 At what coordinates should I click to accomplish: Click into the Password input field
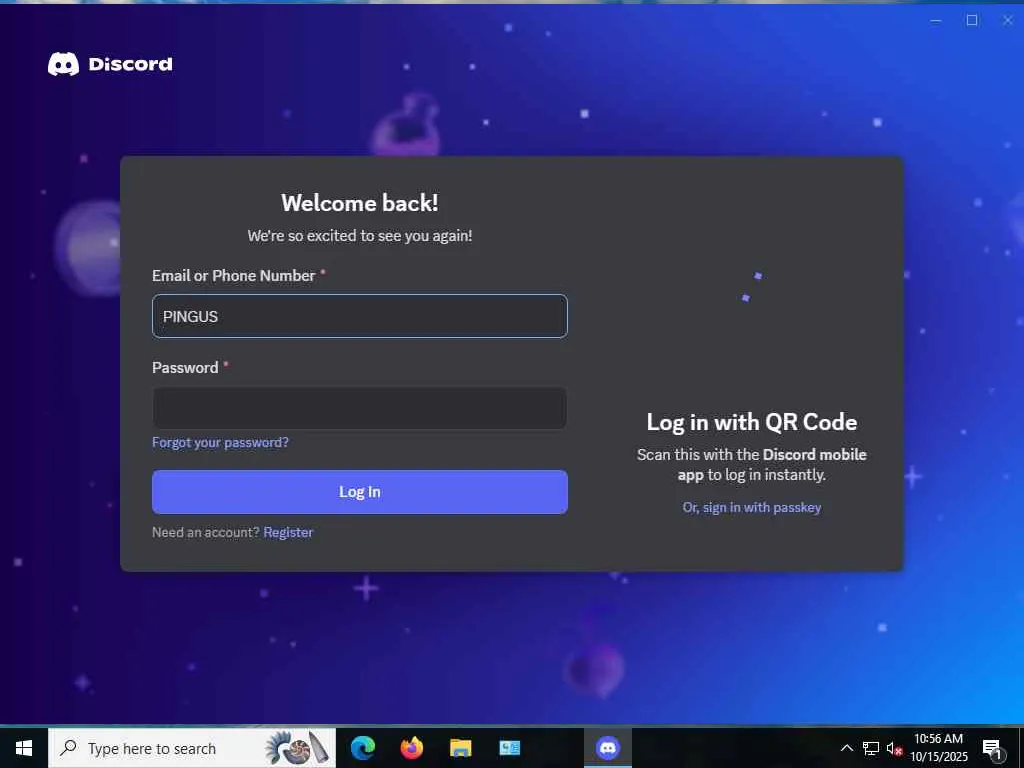[x=360, y=408]
